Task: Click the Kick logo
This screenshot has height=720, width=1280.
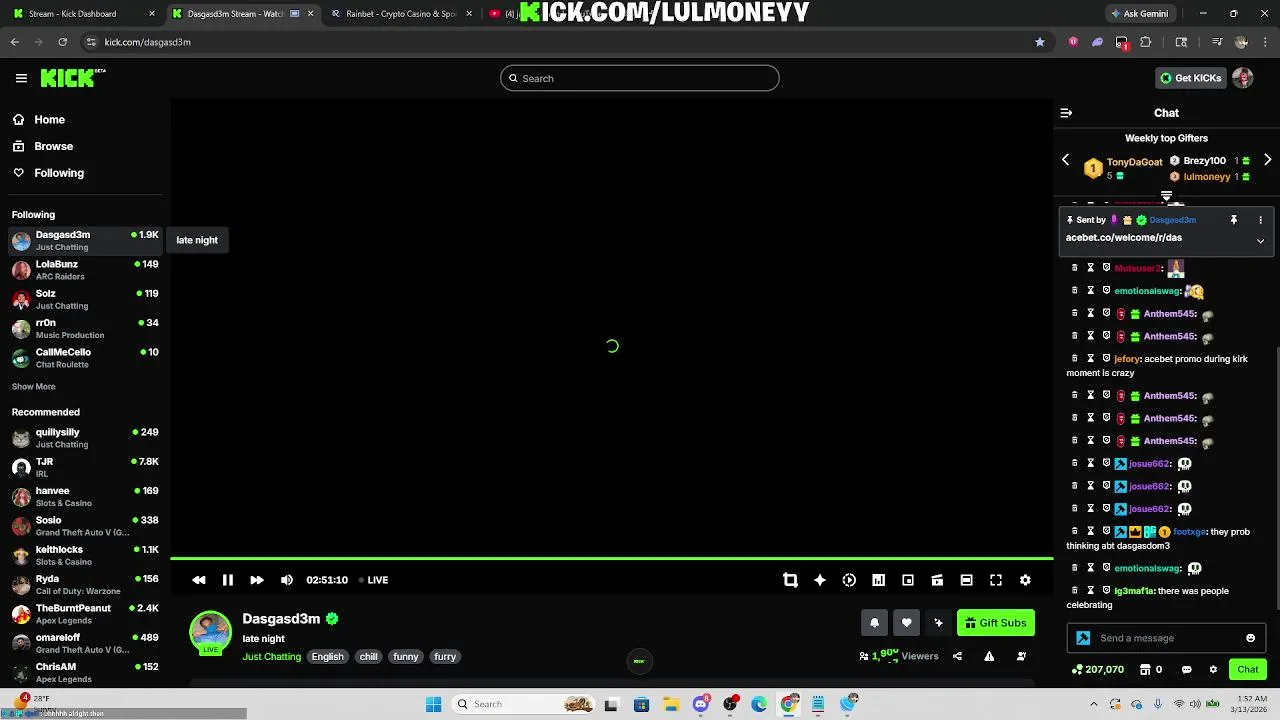Action: tap(73, 78)
